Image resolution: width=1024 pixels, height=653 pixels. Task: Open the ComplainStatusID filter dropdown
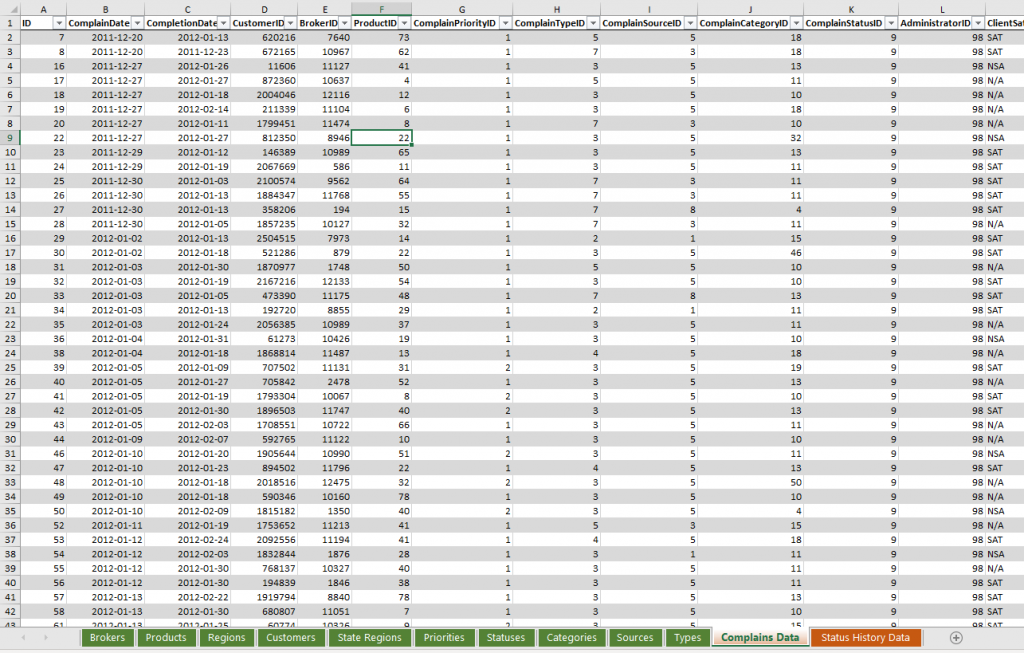[x=890, y=23]
